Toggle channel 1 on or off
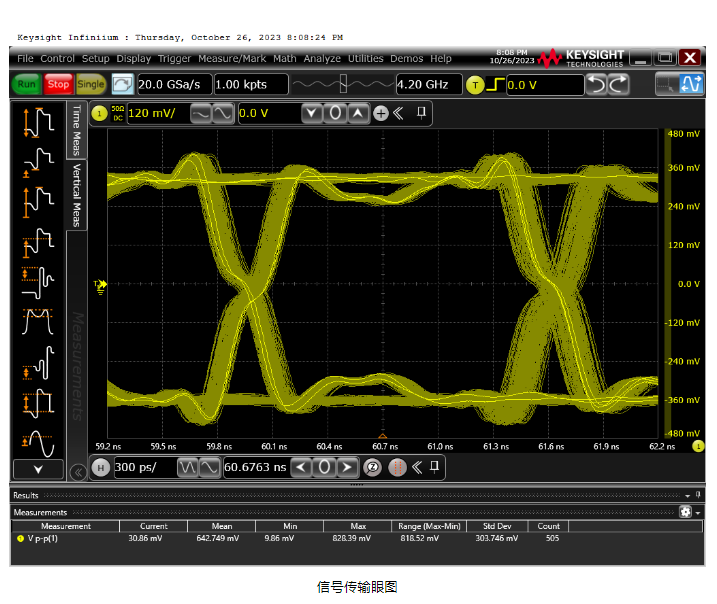Screen dimensions: 717x604 (x=99, y=113)
